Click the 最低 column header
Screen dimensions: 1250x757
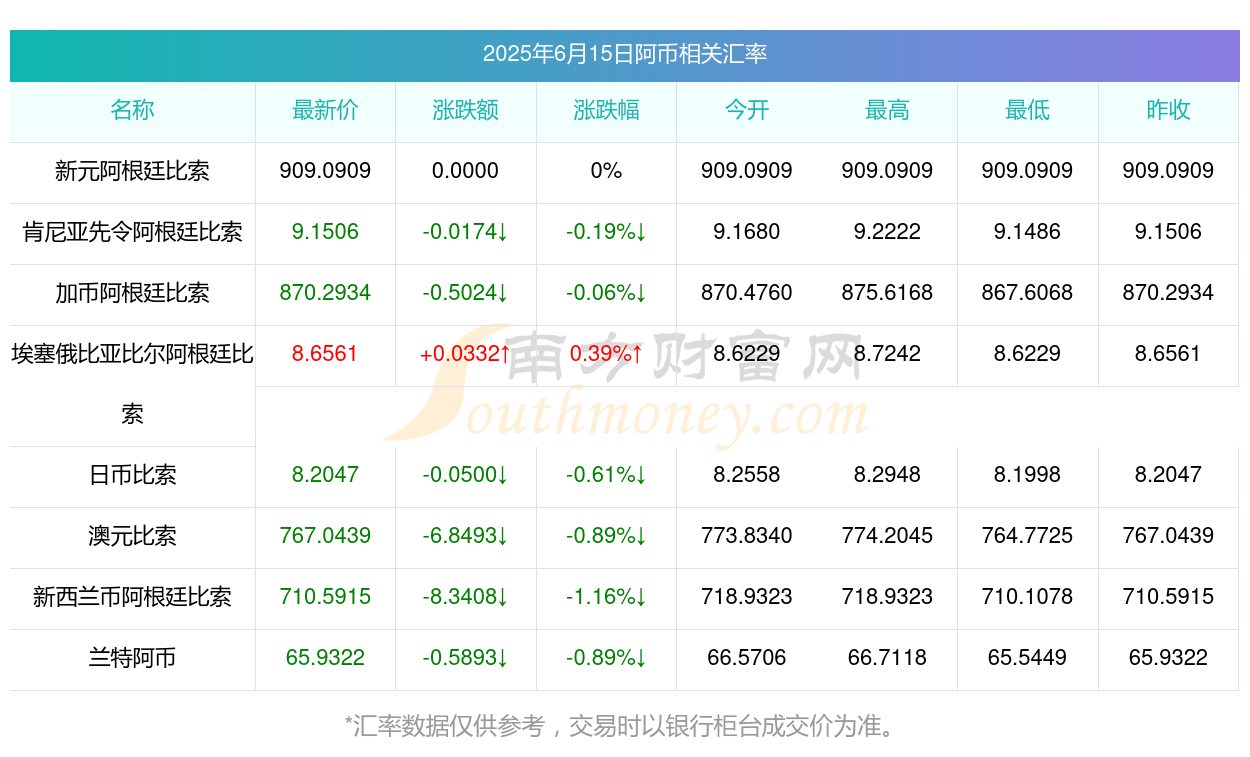1028,110
